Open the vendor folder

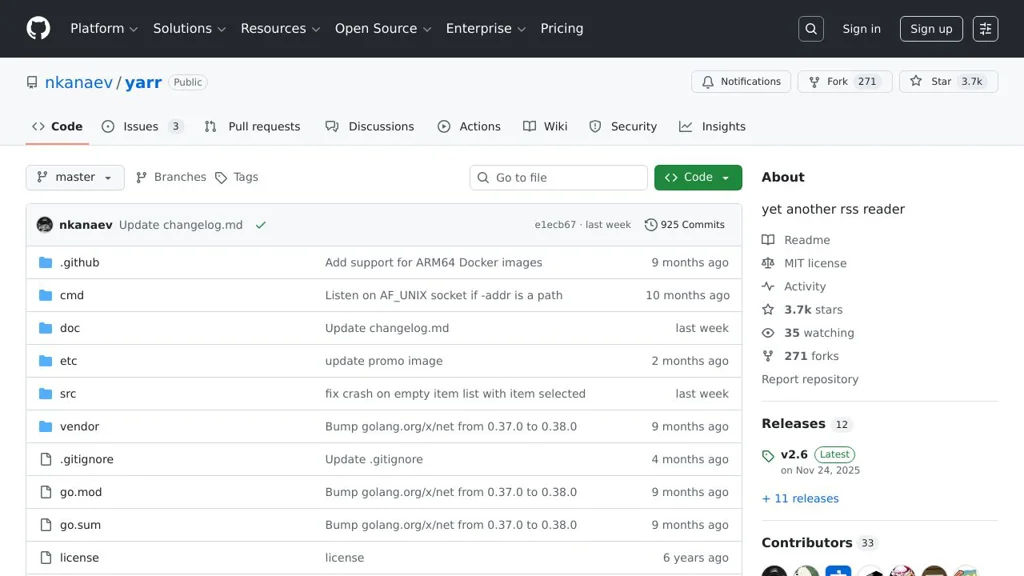pos(79,426)
